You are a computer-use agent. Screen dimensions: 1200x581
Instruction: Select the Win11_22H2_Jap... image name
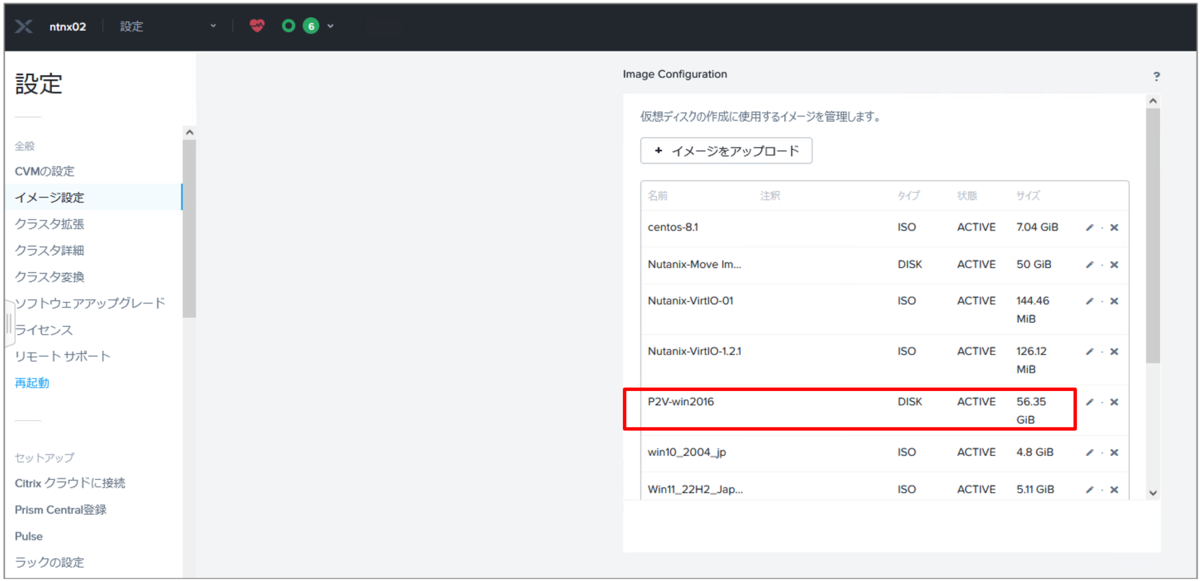(695, 490)
